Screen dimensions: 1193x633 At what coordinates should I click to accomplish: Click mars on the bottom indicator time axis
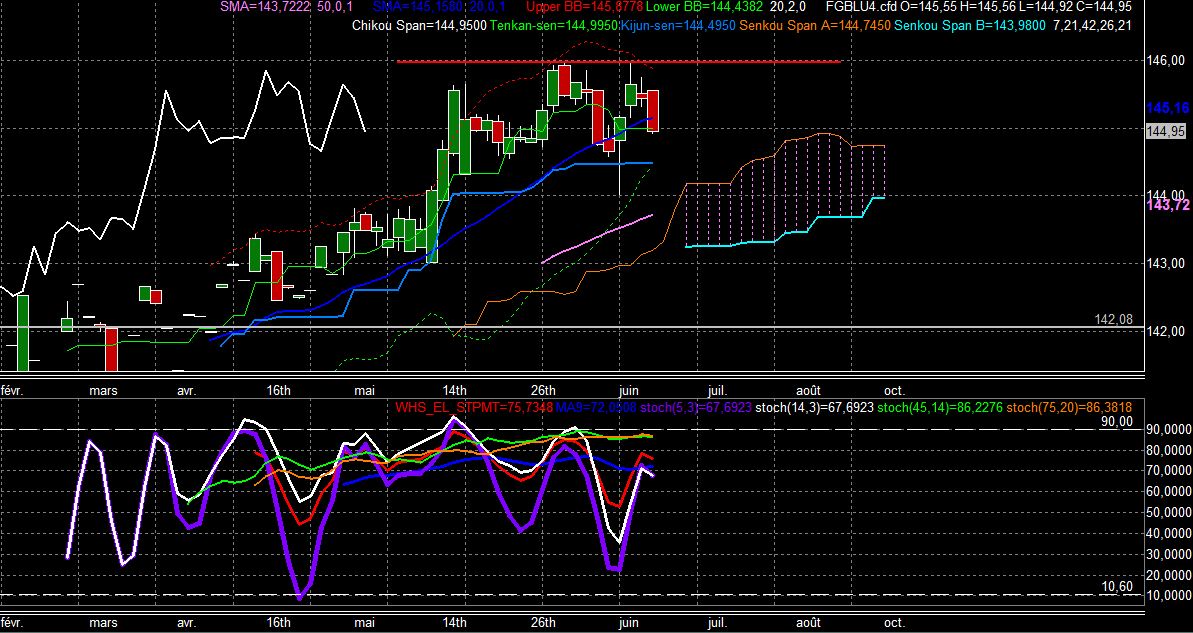pos(103,622)
